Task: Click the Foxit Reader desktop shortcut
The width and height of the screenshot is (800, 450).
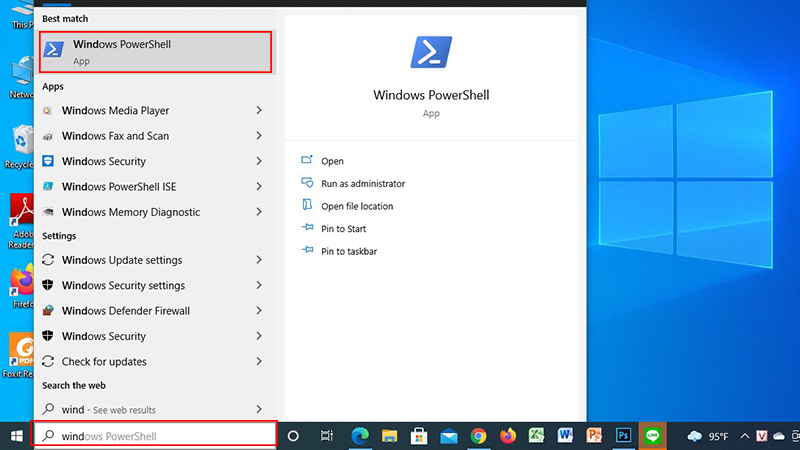Action: [19, 356]
